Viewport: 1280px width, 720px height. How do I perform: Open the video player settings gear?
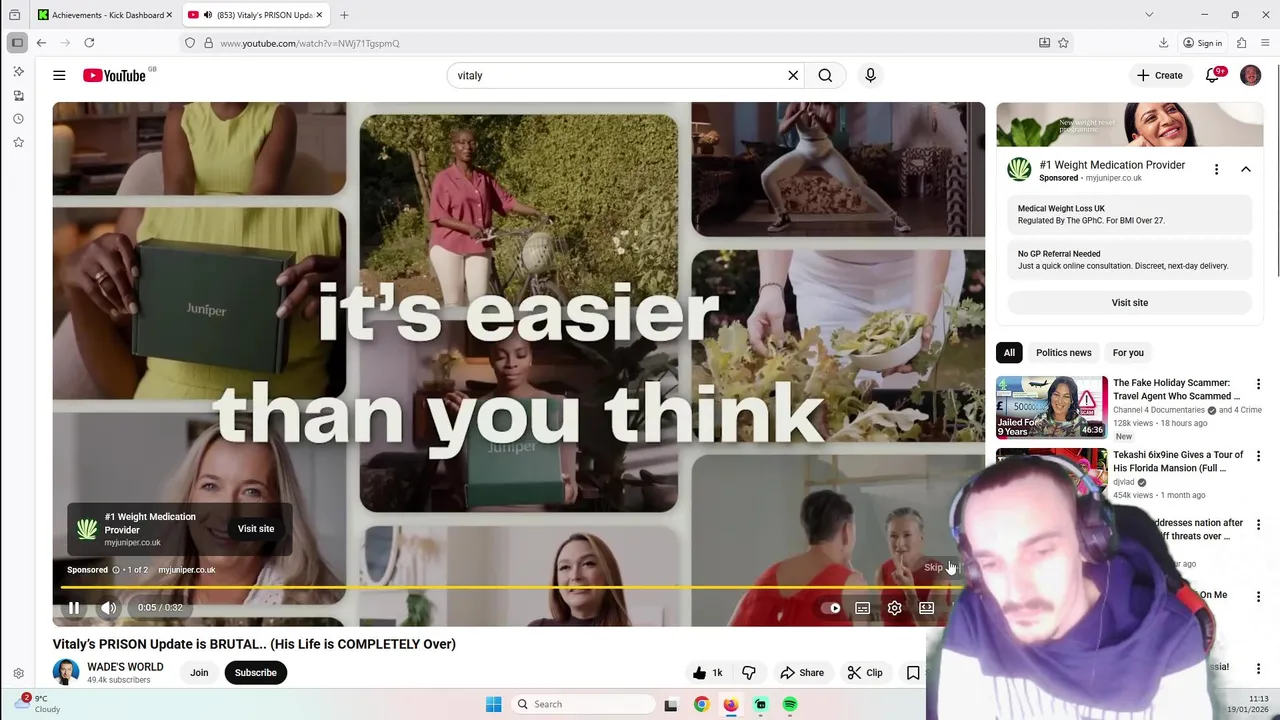[895, 608]
